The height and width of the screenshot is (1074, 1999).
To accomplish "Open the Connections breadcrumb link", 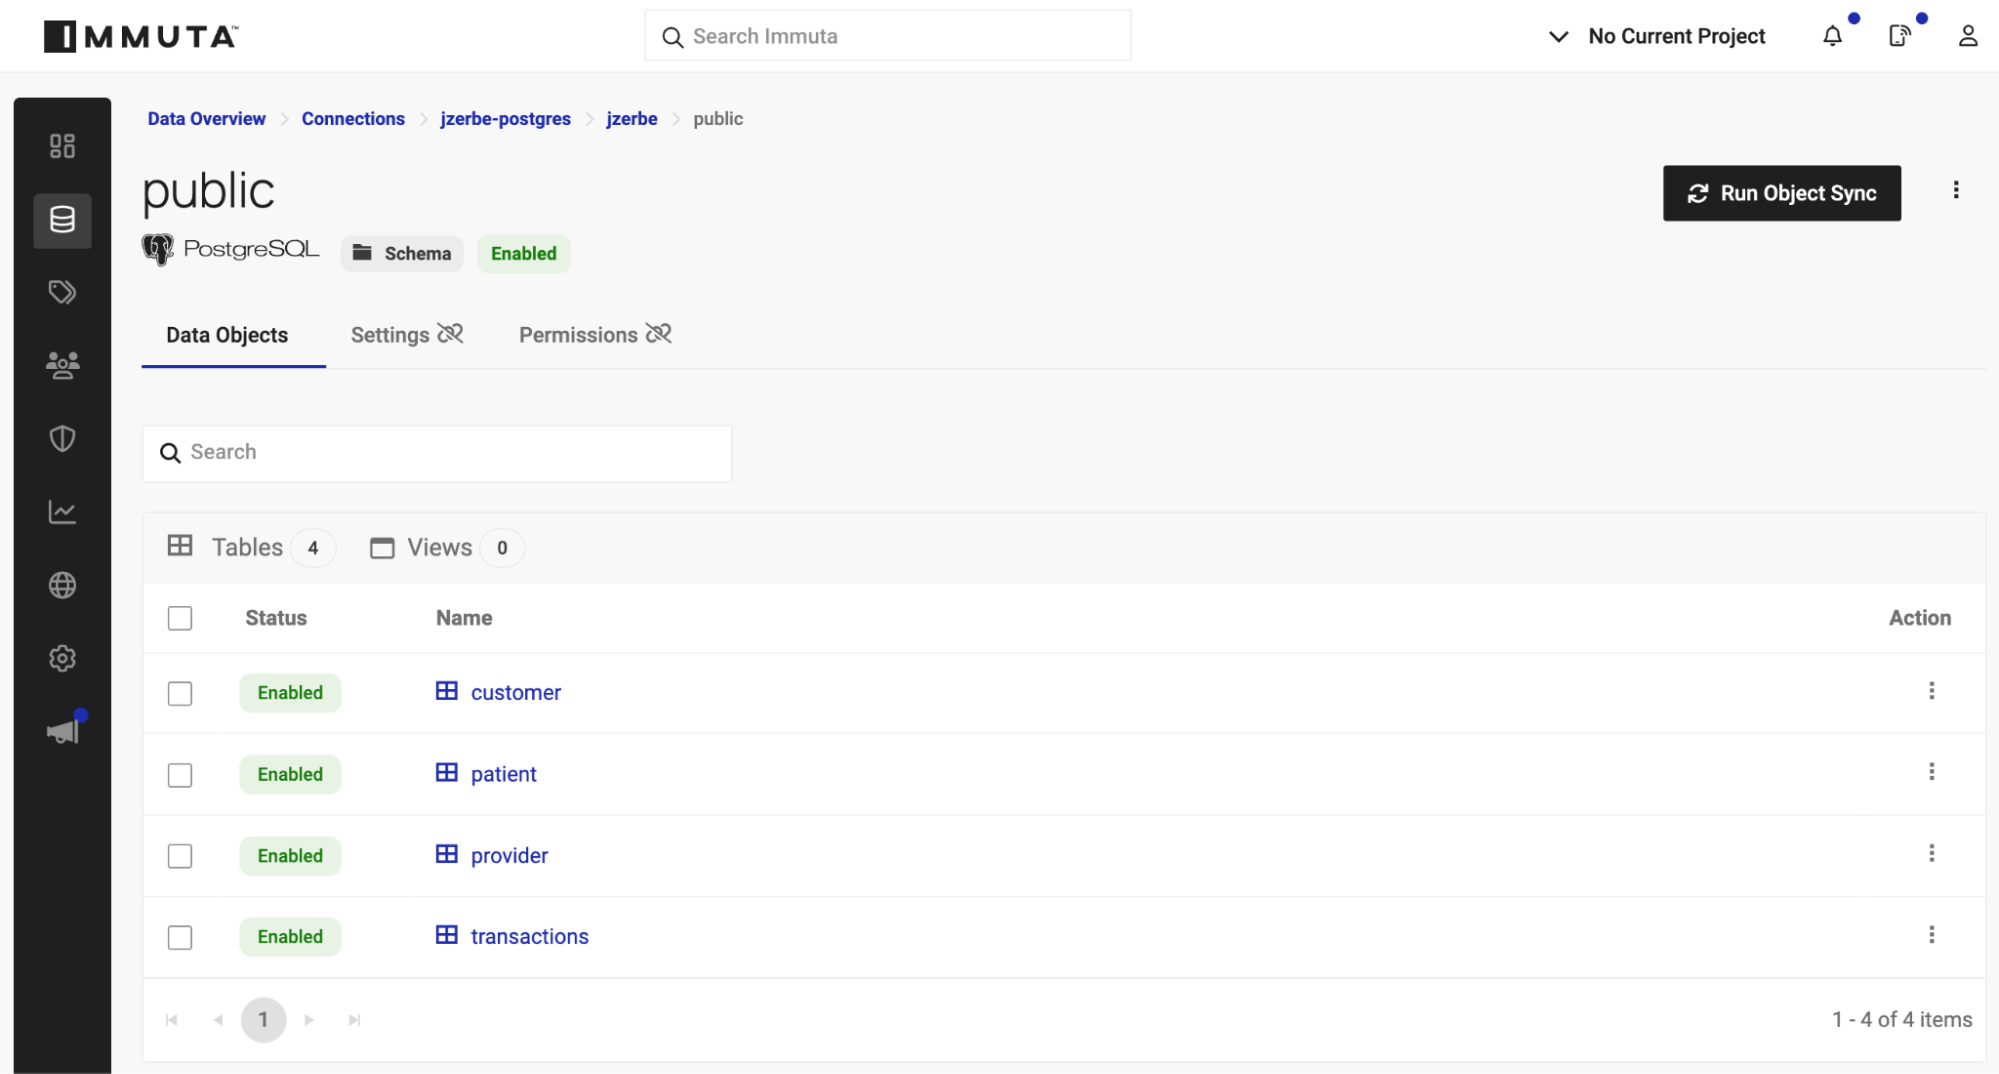I will pos(353,119).
